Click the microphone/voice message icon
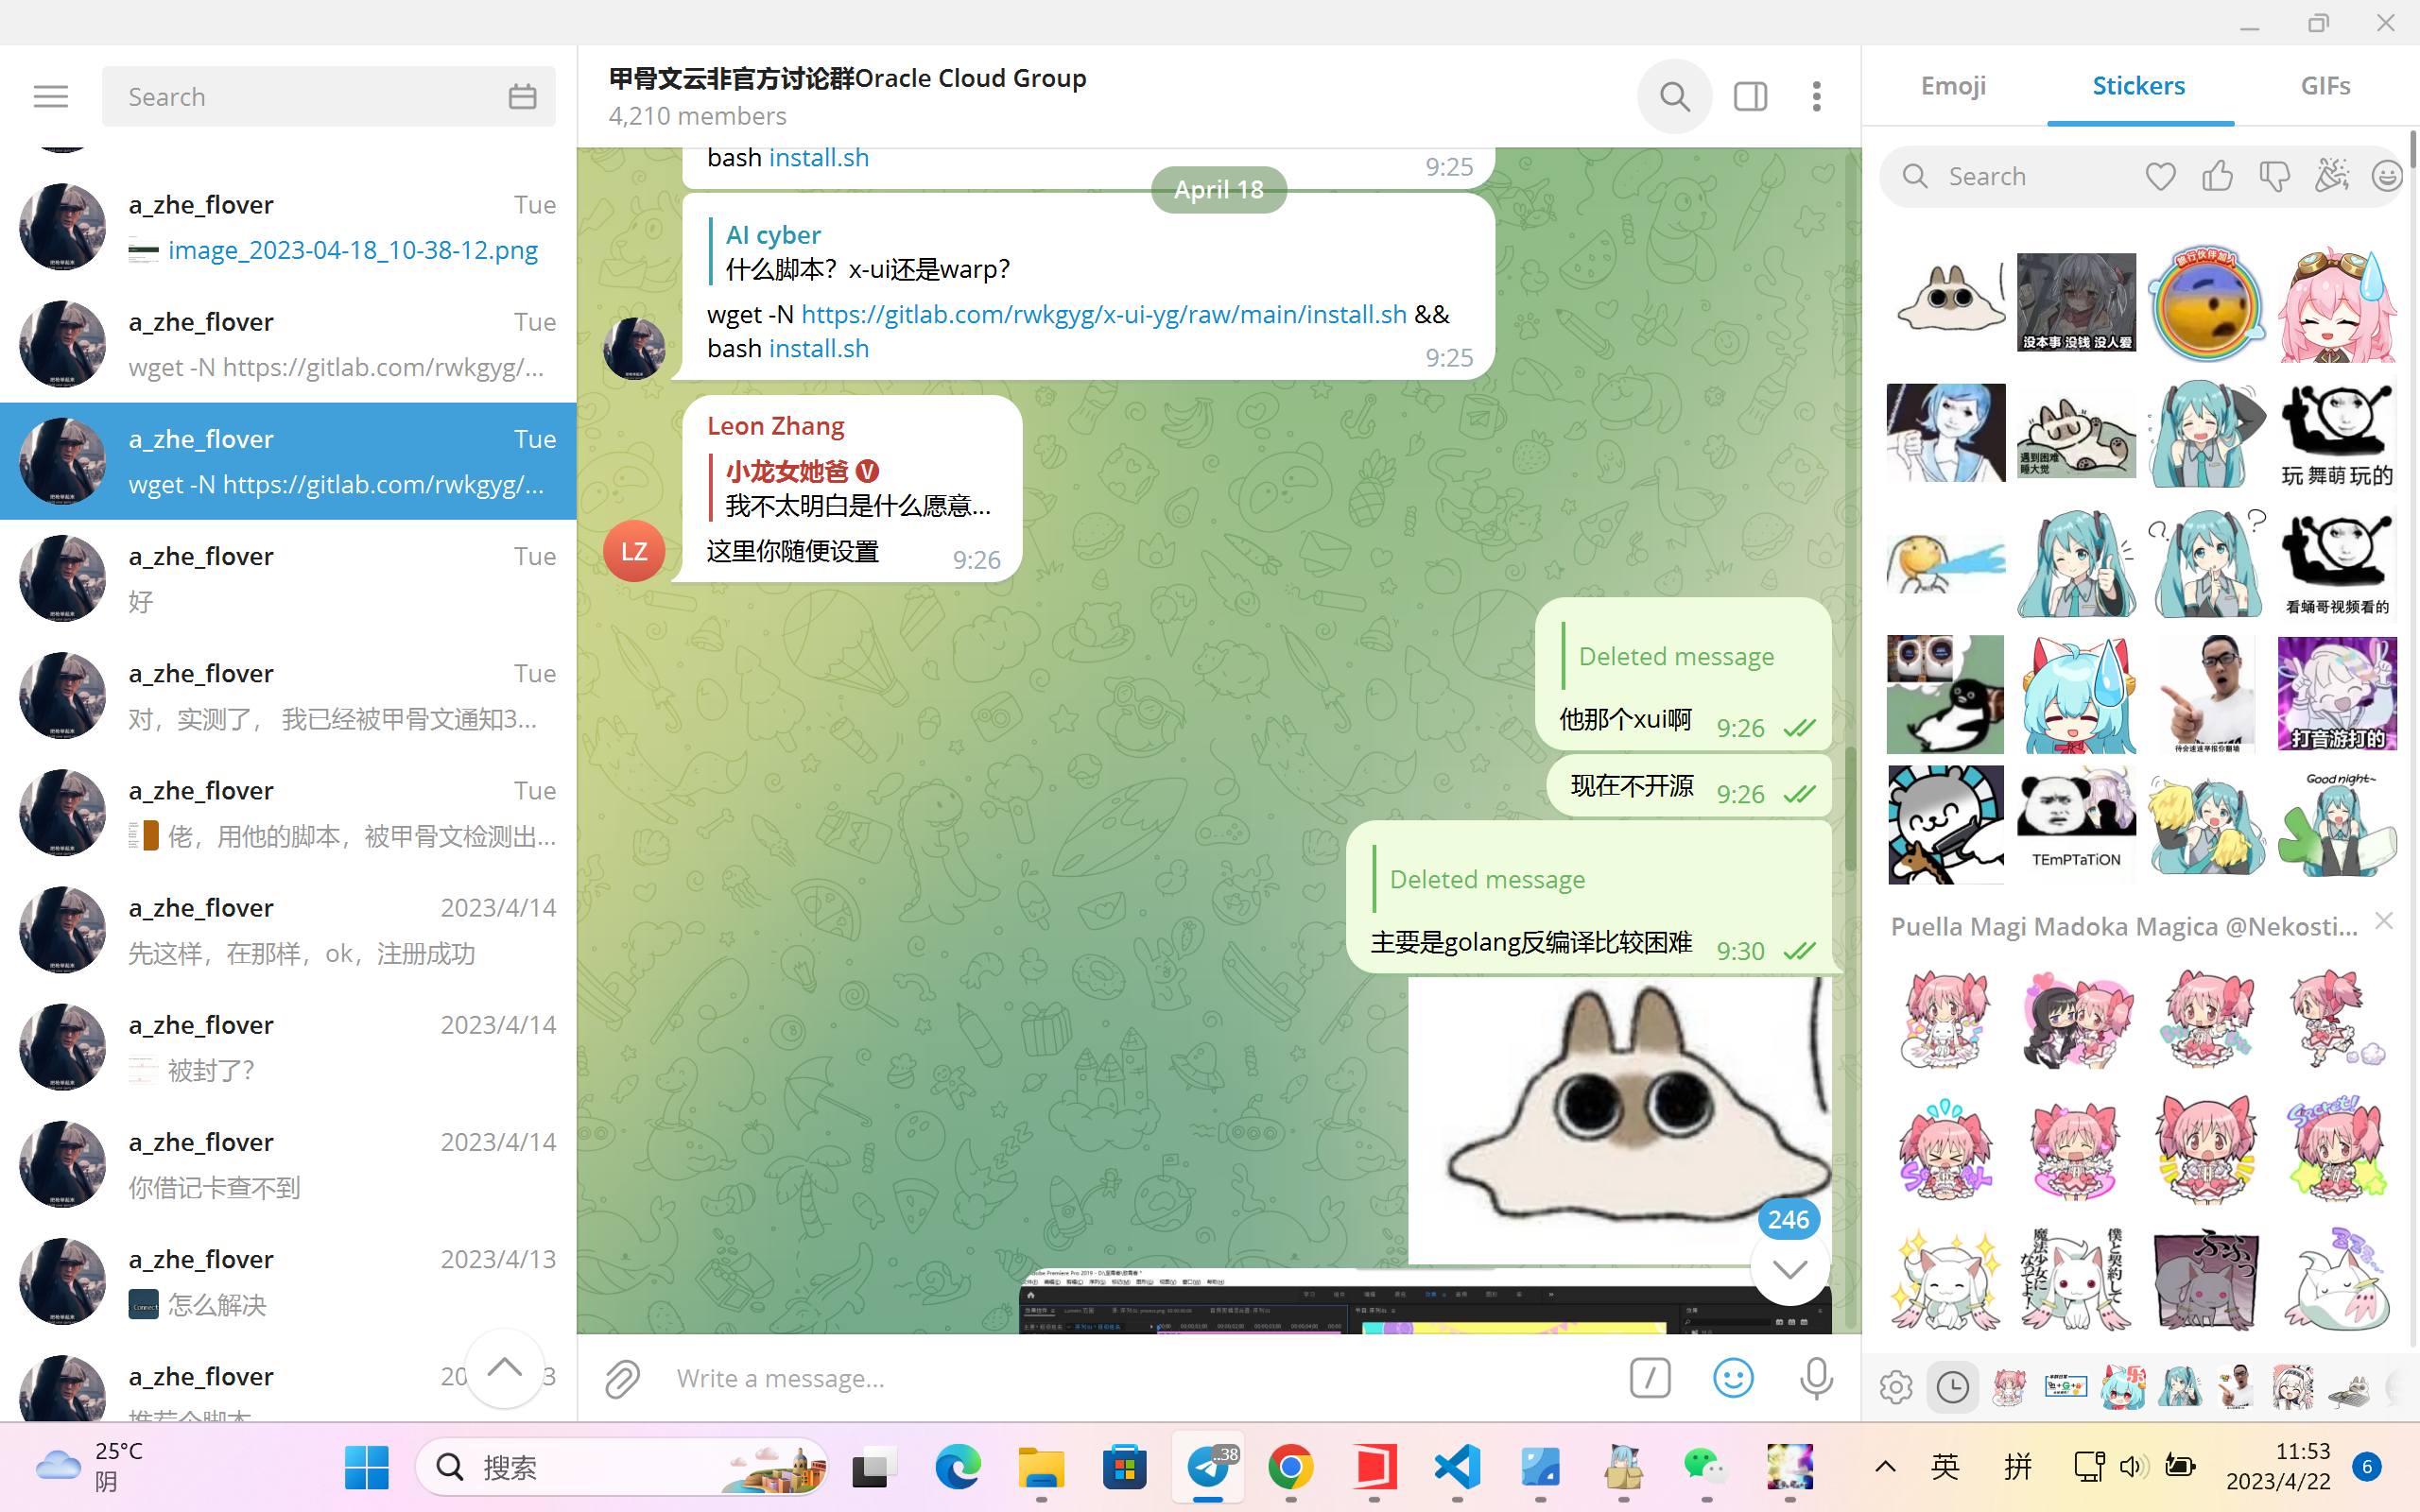This screenshot has height=1512, width=2420. pos(1817,1378)
